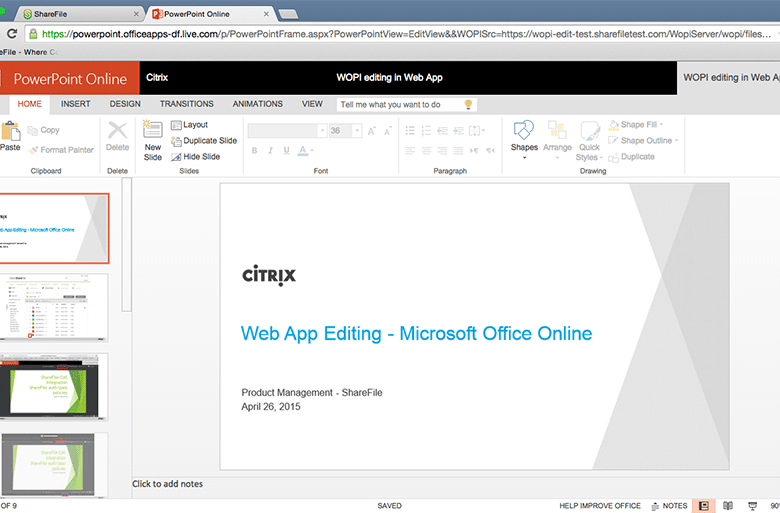Open Shape Fill options
The height and width of the screenshot is (513, 780).
coord(636,125)
